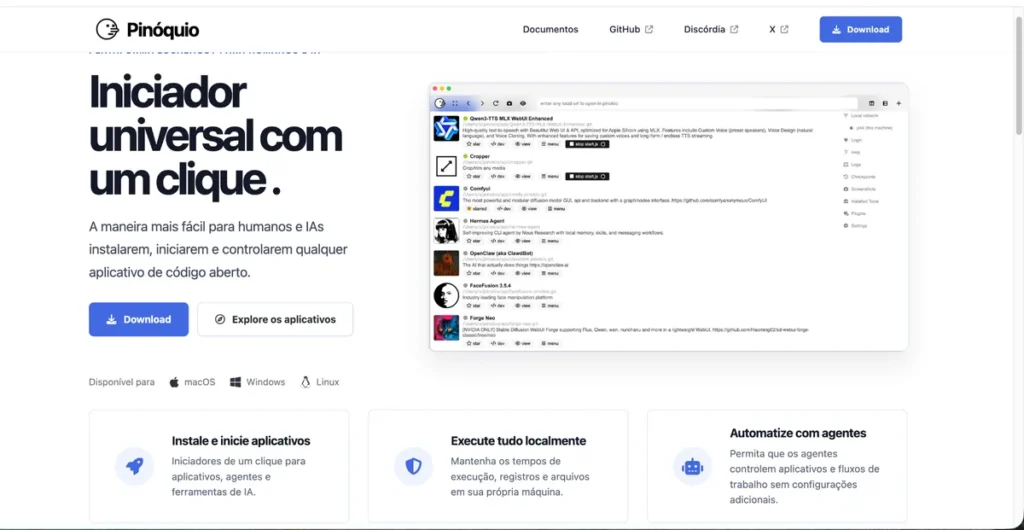The width and height of the screenshot is (1024, 530).
Task: Click the Pinokio home icon in the app preview toolbar
Action: (x=440, y=103)
